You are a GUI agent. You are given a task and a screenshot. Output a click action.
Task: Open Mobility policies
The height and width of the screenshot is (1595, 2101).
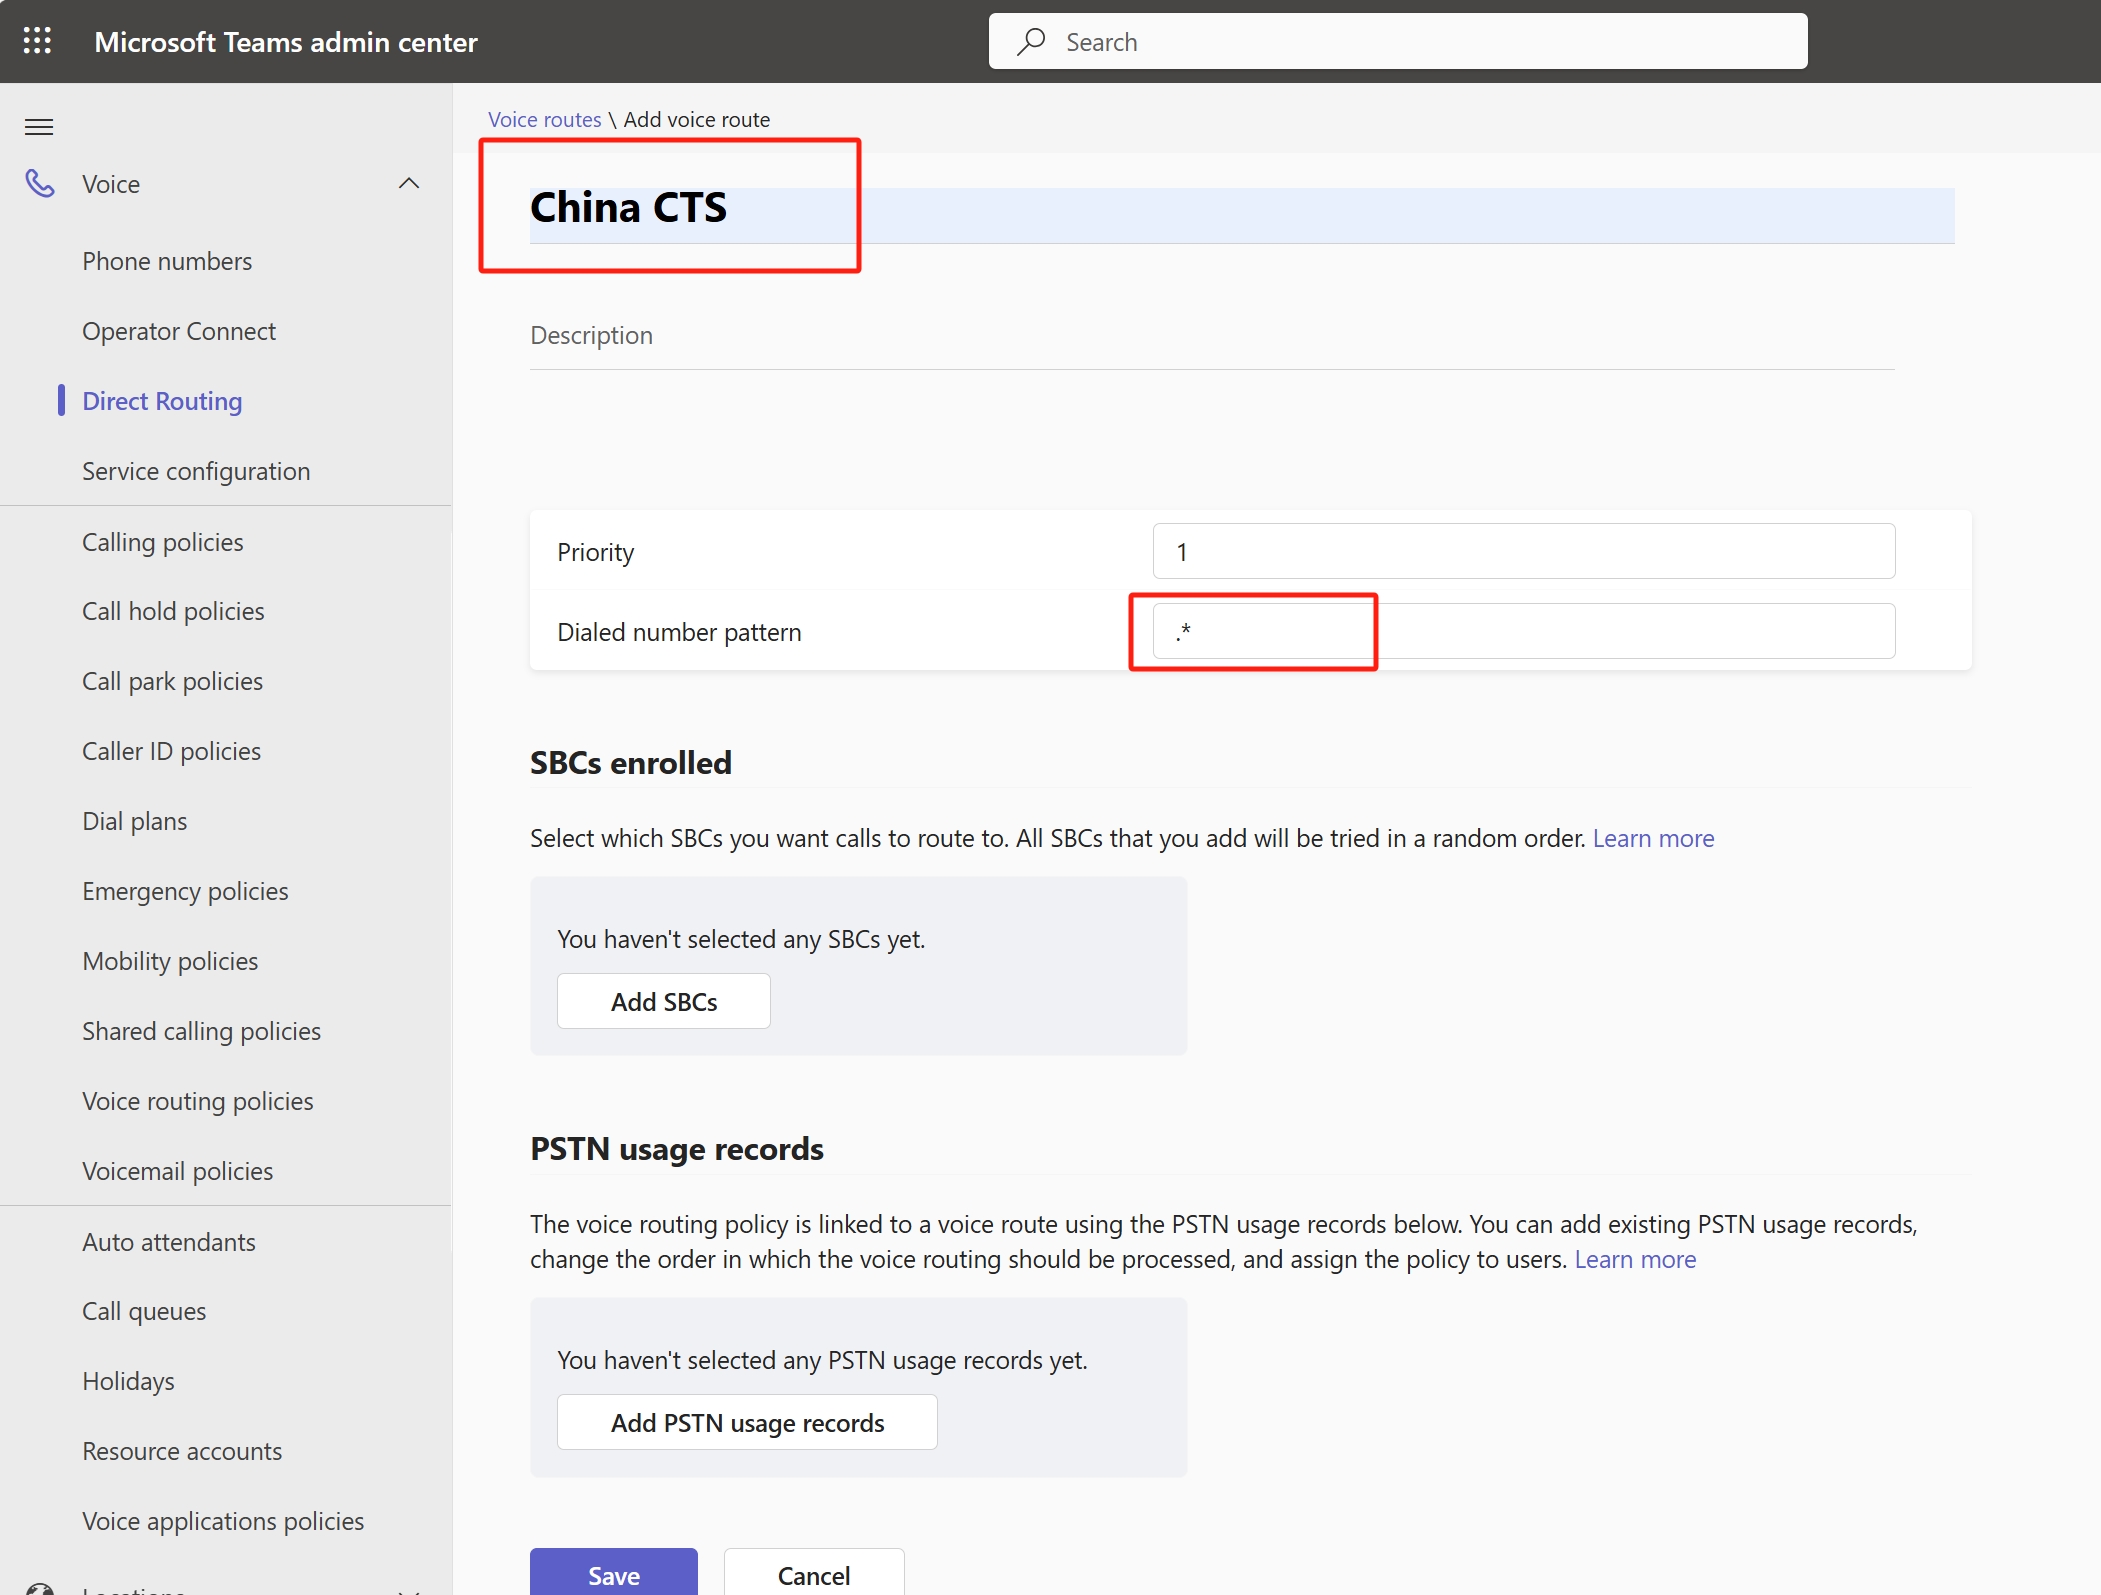[170, 961]
